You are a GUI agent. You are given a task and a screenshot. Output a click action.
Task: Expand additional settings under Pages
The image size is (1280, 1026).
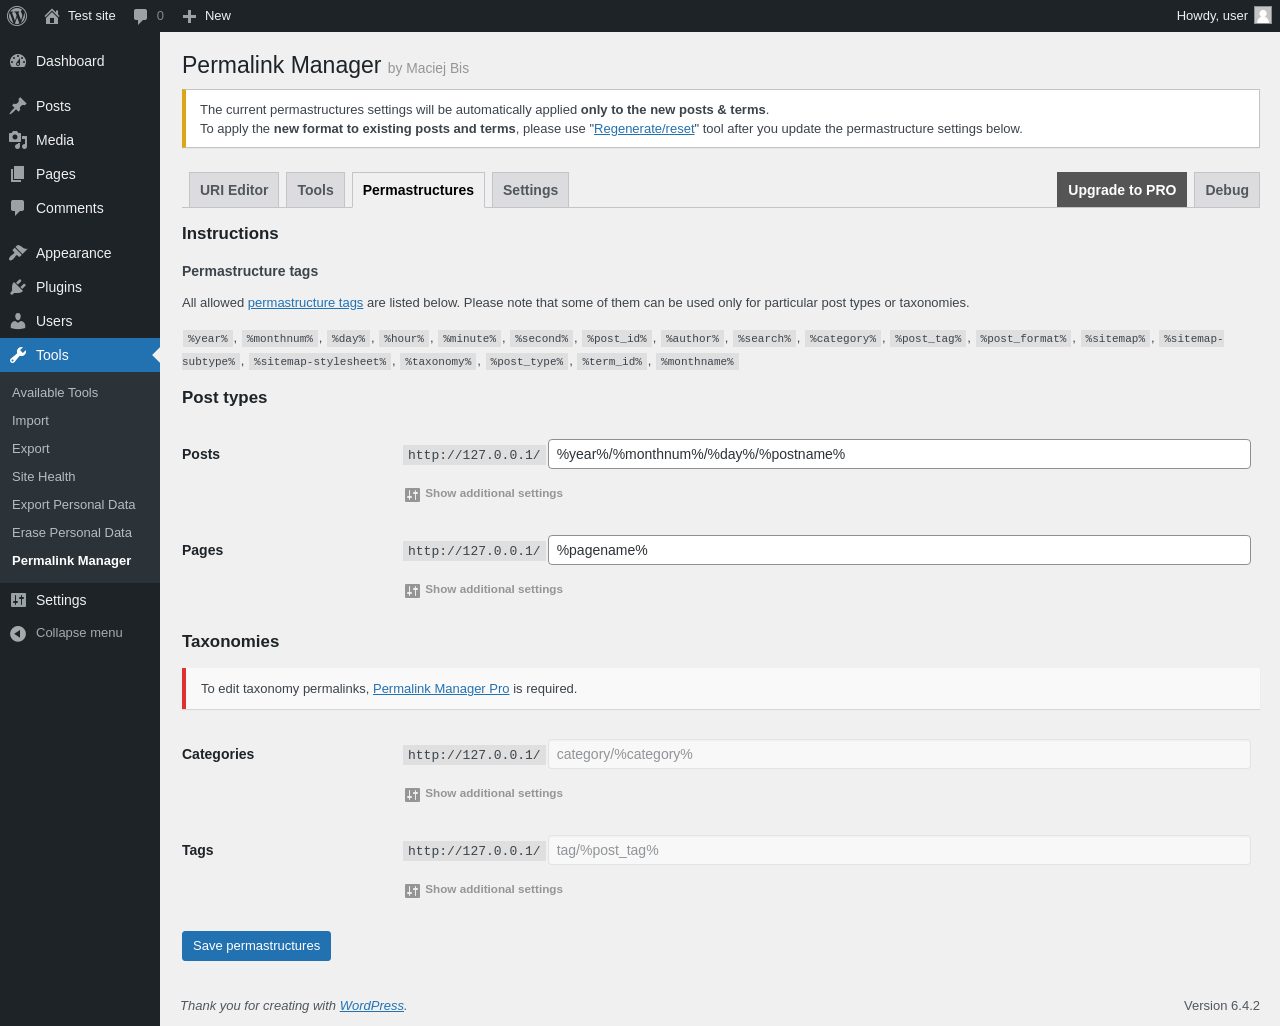484,590
